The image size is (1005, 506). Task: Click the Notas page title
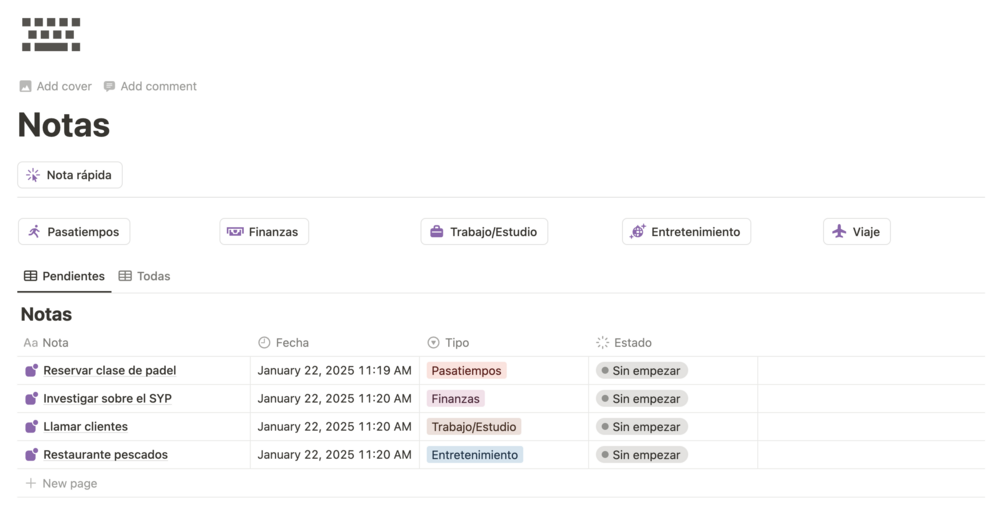64,125
